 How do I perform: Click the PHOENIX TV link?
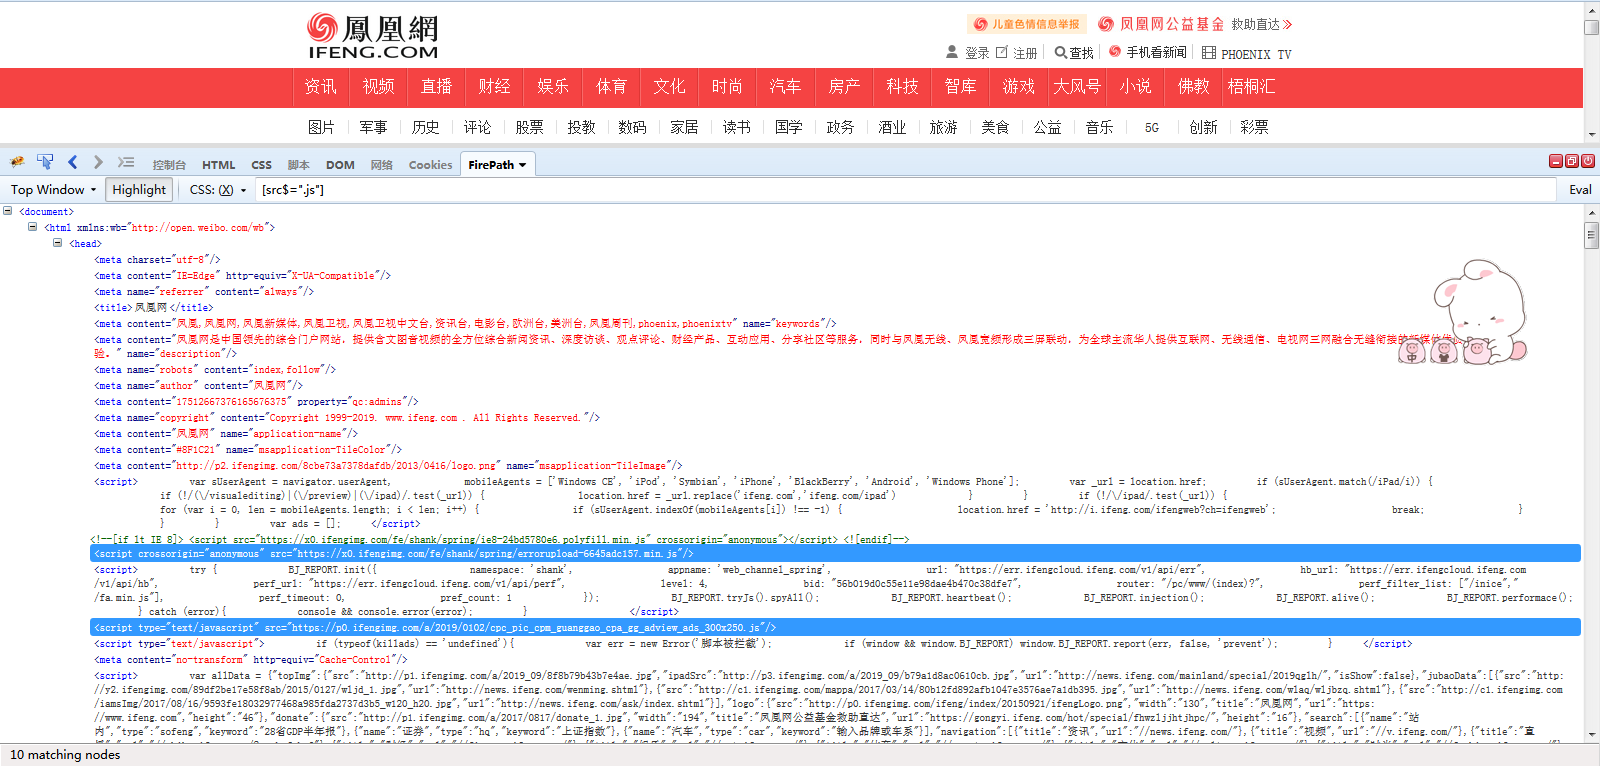click(x=1256, y=54)
